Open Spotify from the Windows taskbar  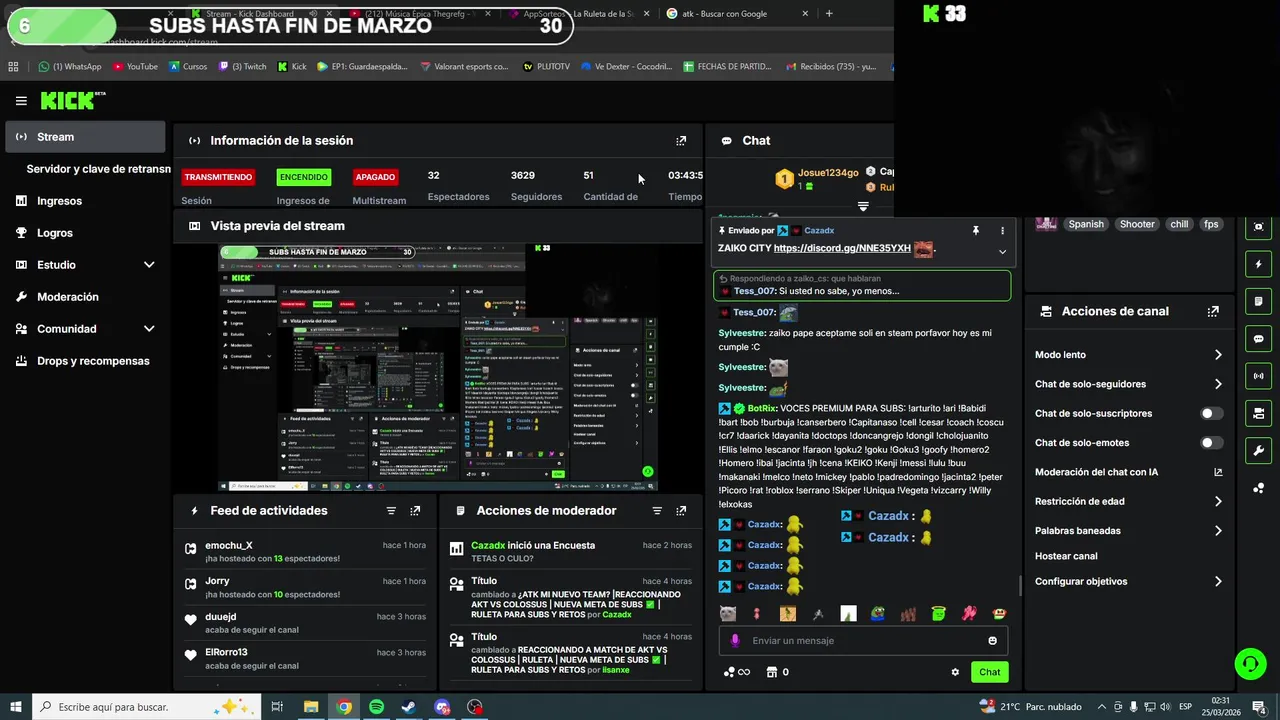pos(376,707)
